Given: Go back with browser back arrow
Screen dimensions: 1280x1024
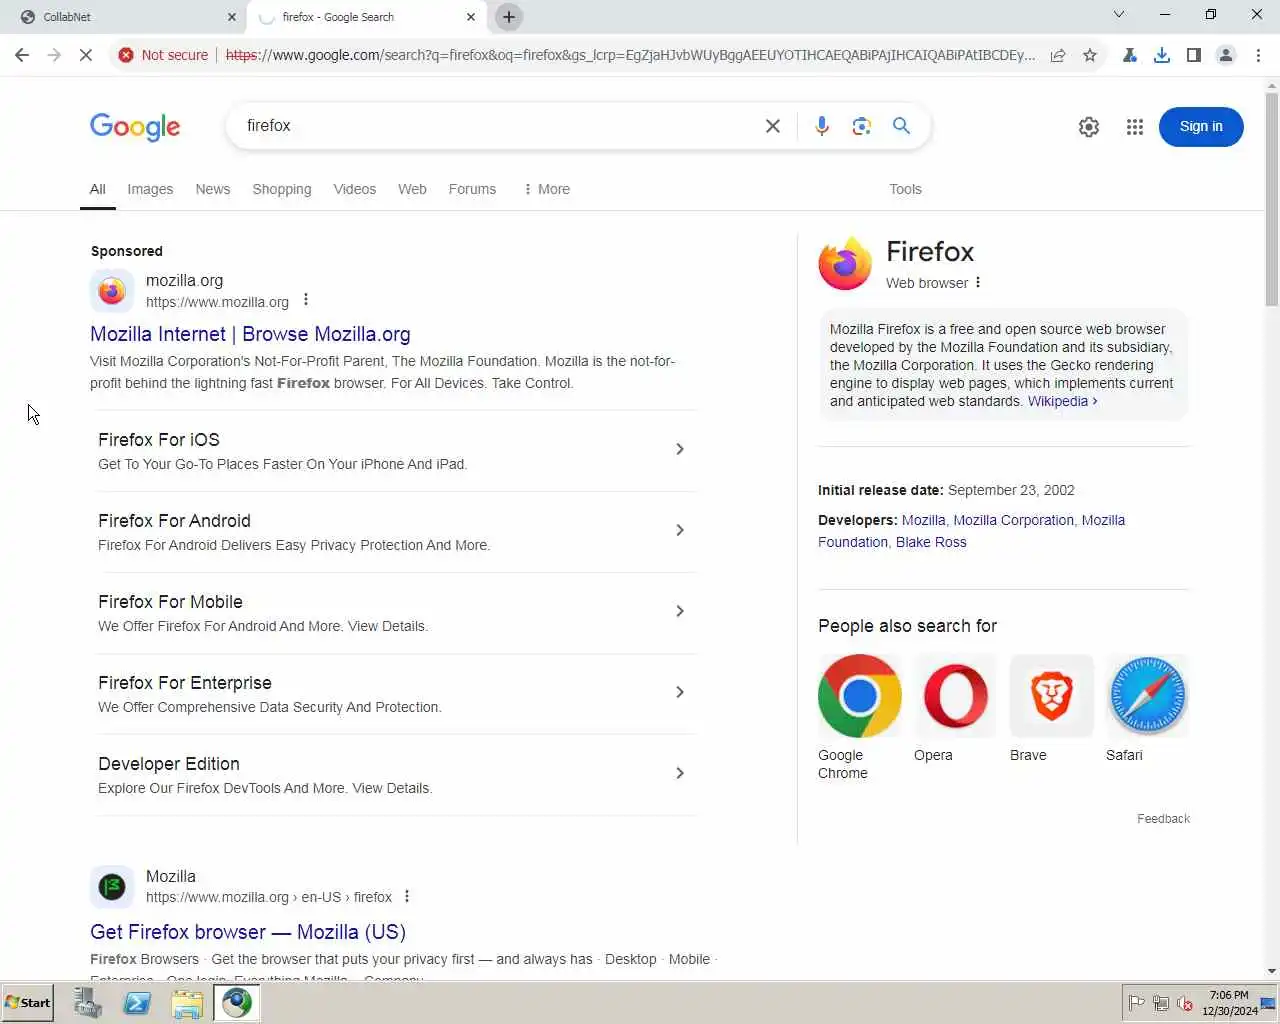Looking at the screenshot, I should tap(22, 55).
